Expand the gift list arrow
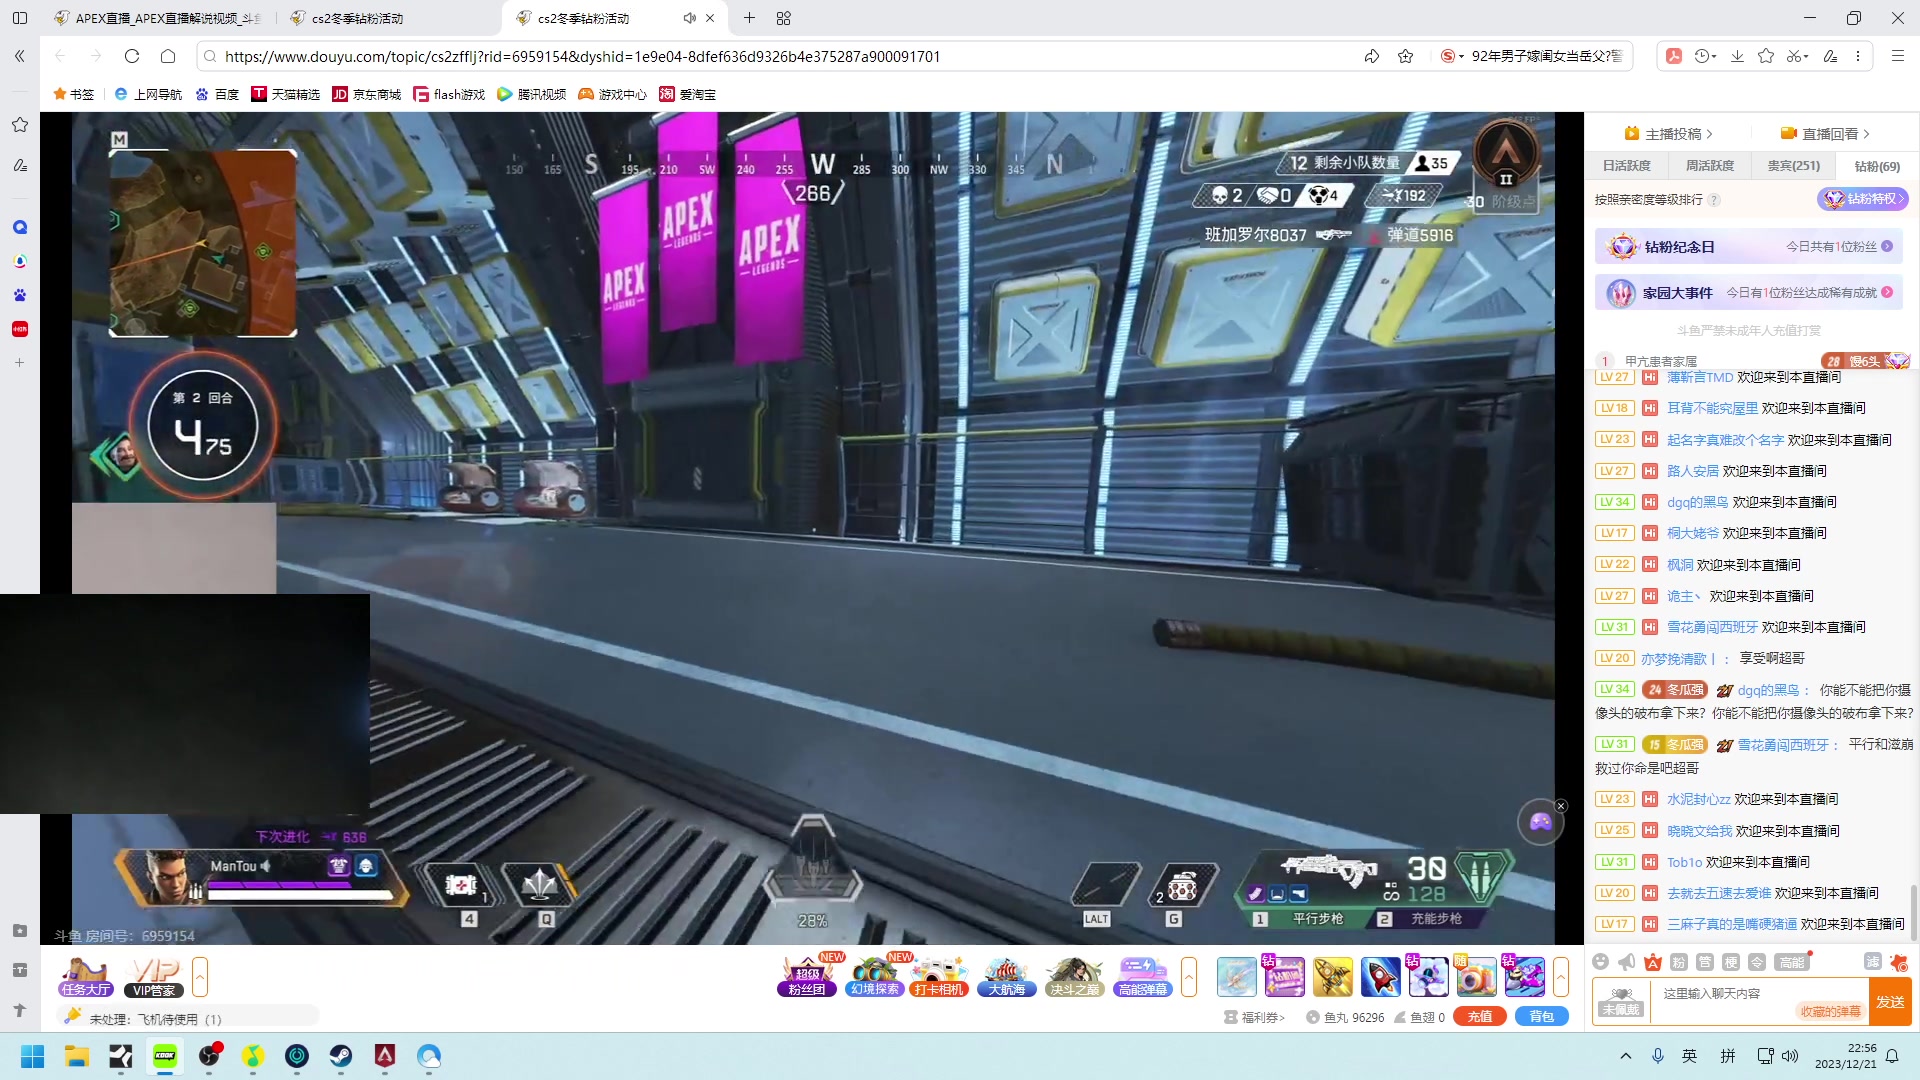The width and height of the screenshot is (1920, 1080). tap(1561, 977)
